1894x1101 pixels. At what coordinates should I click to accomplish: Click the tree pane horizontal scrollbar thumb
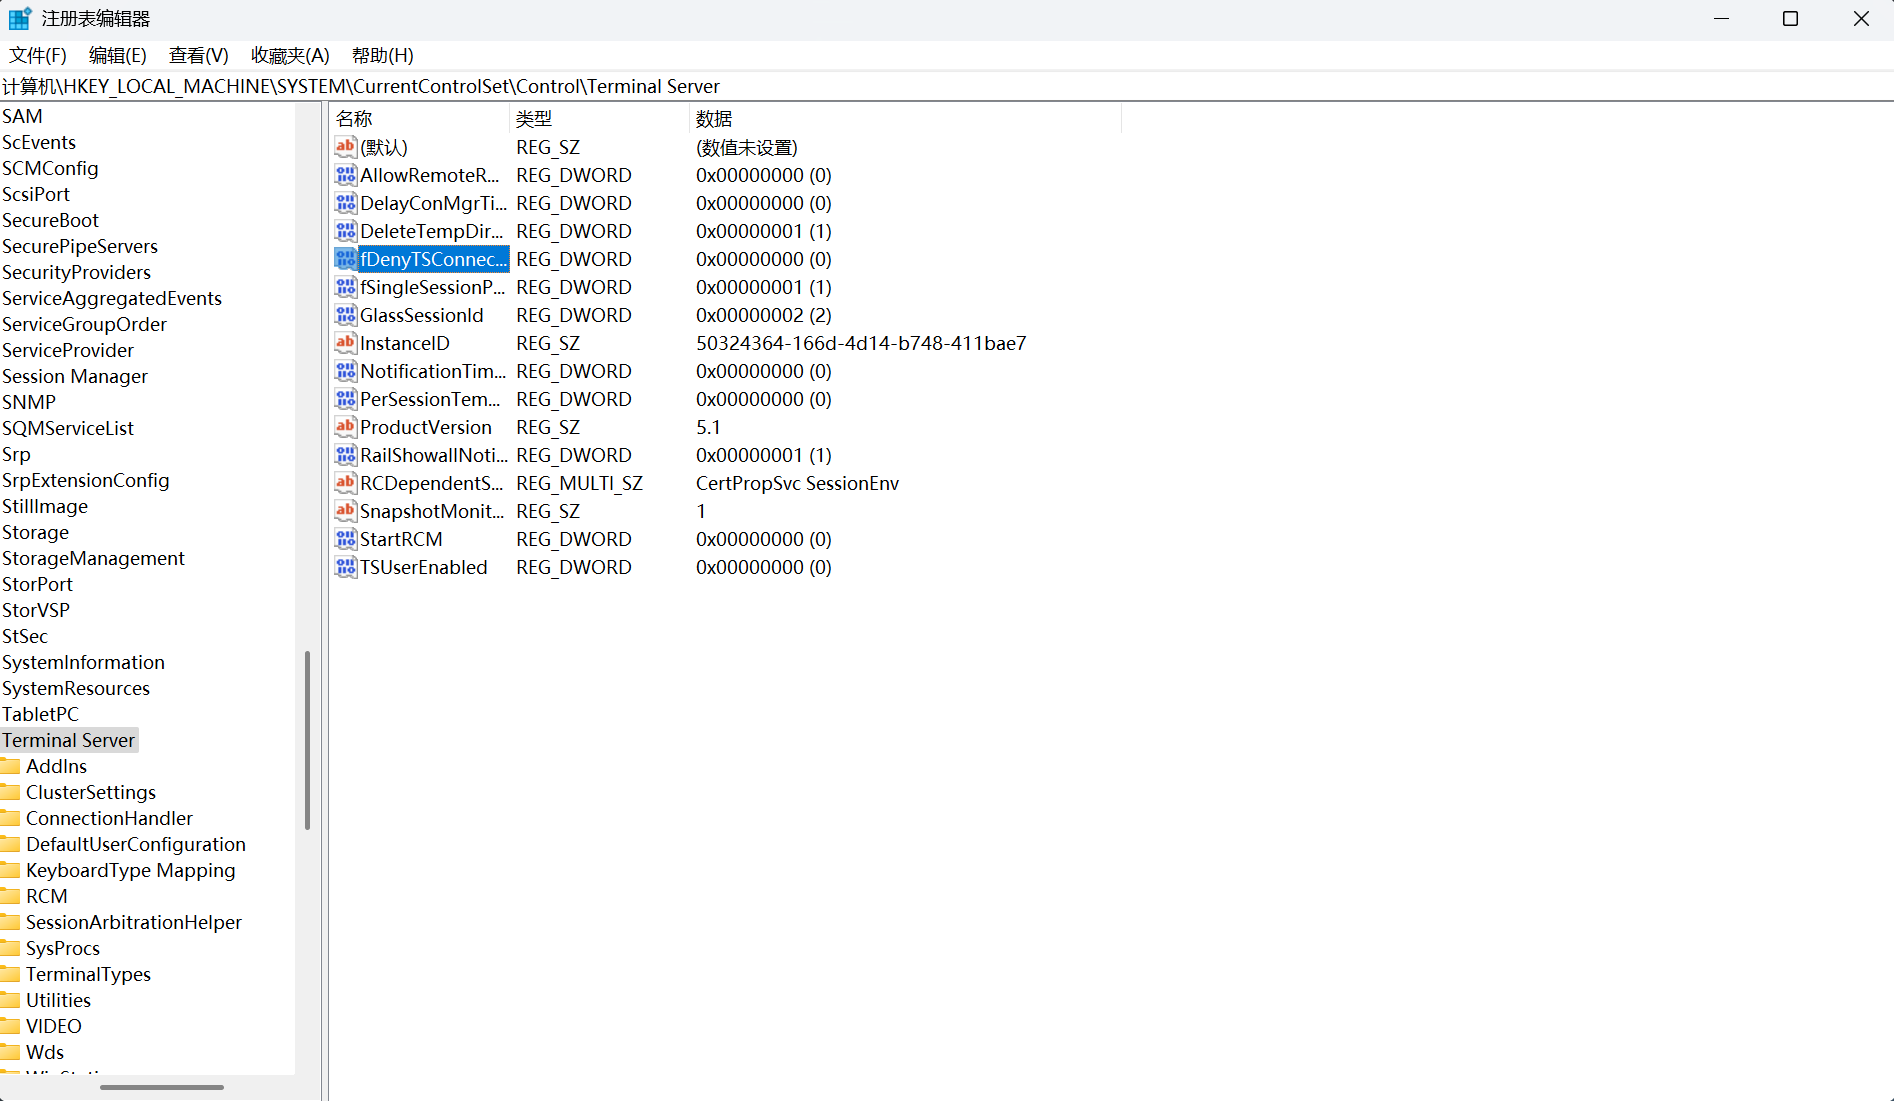162,1087
